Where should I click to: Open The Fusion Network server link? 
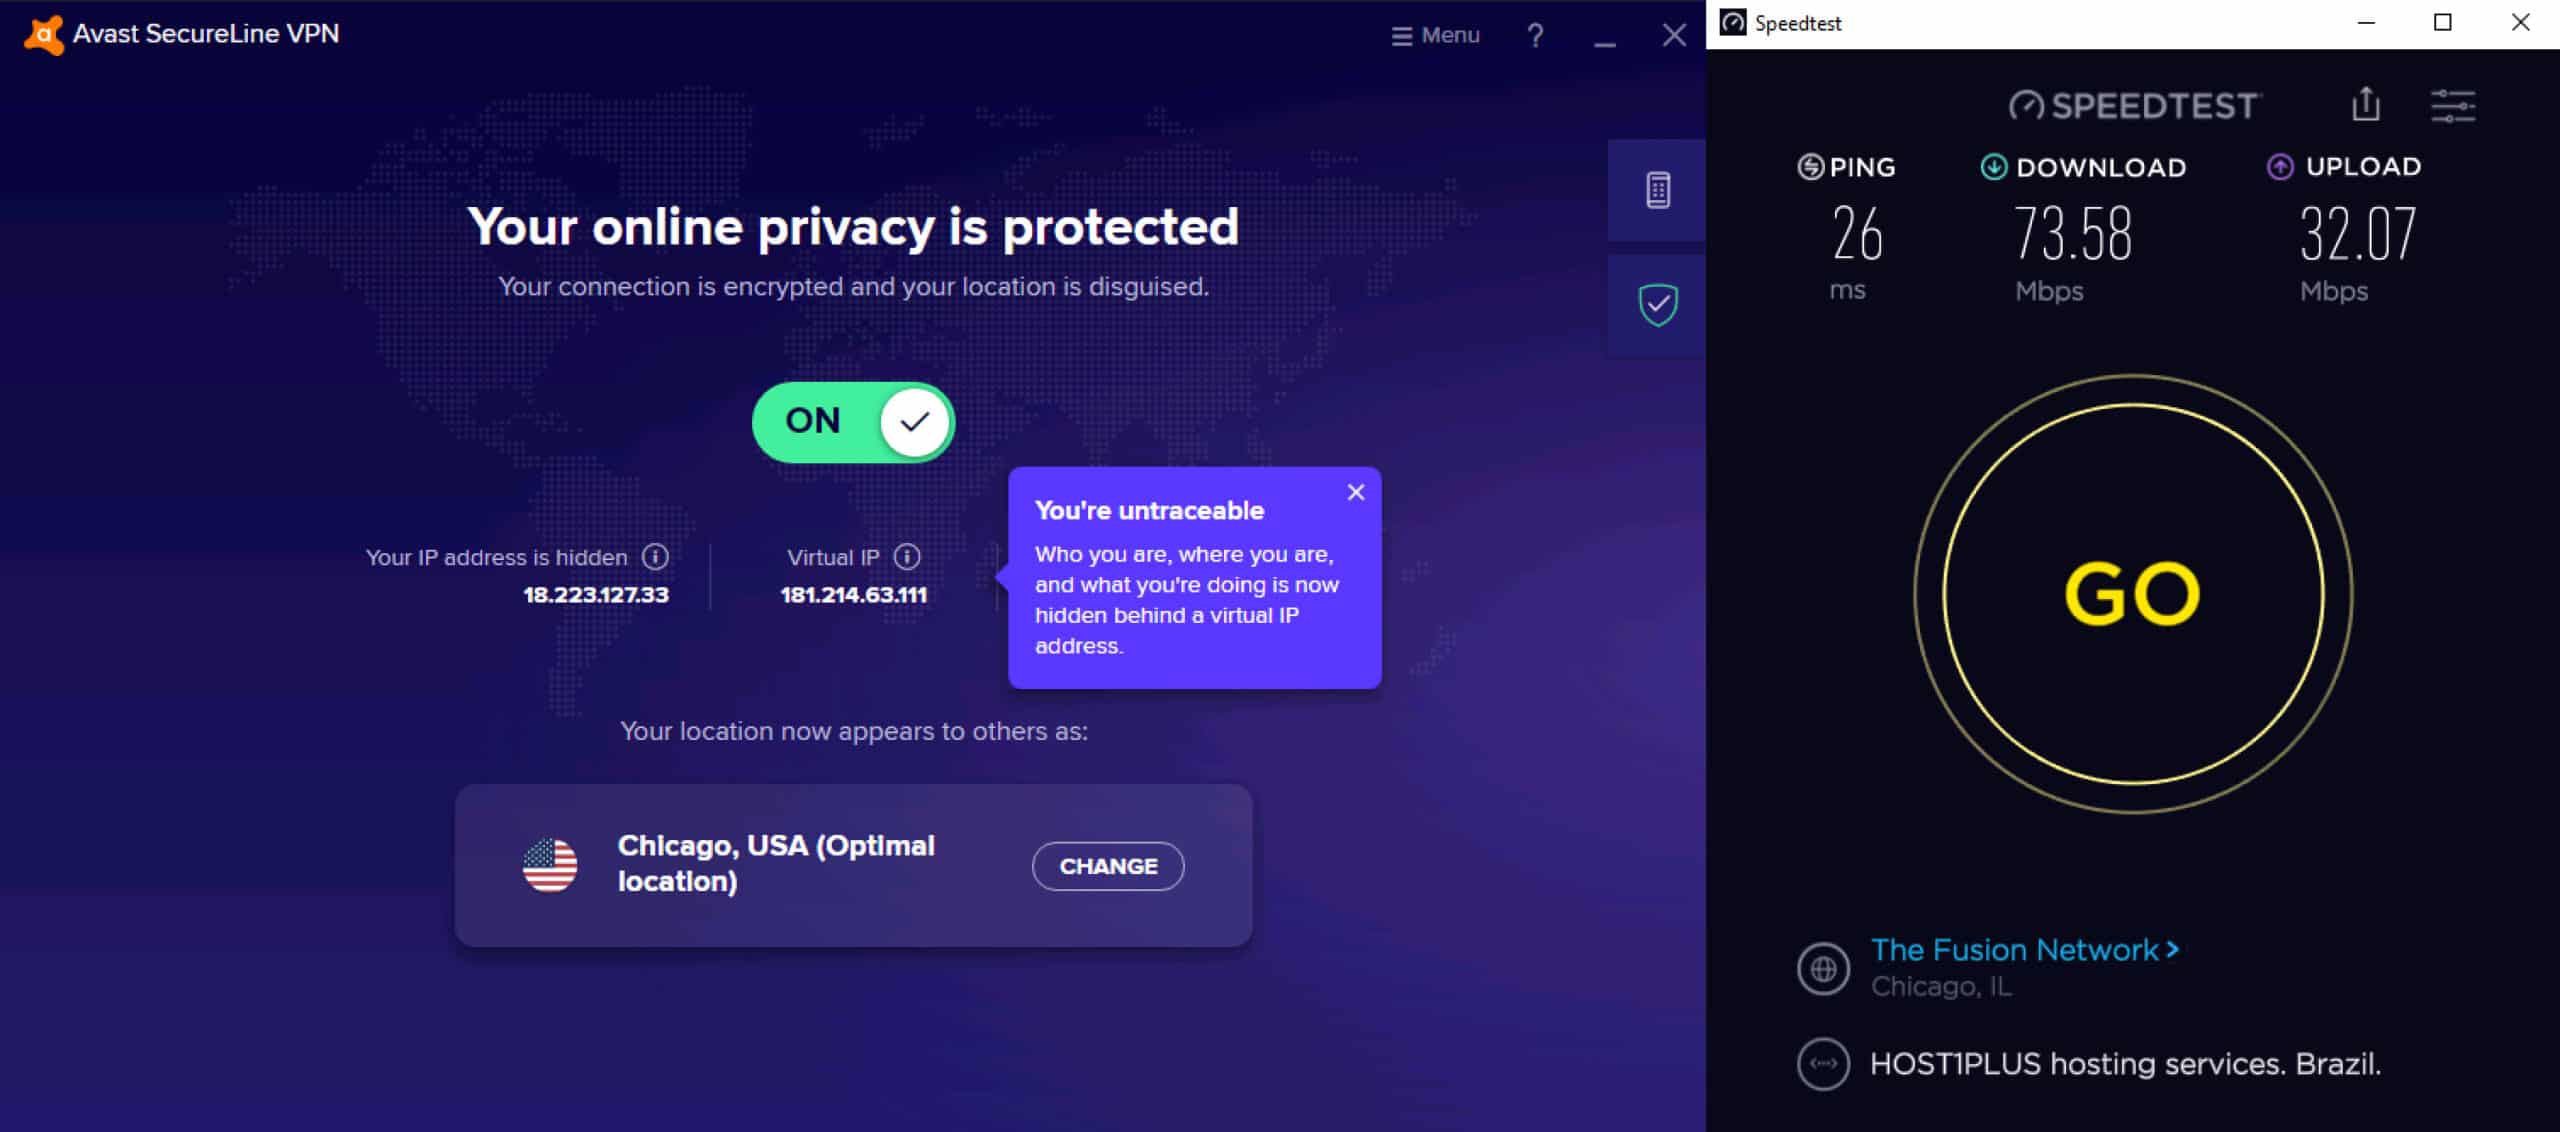tap(2025, 949)
